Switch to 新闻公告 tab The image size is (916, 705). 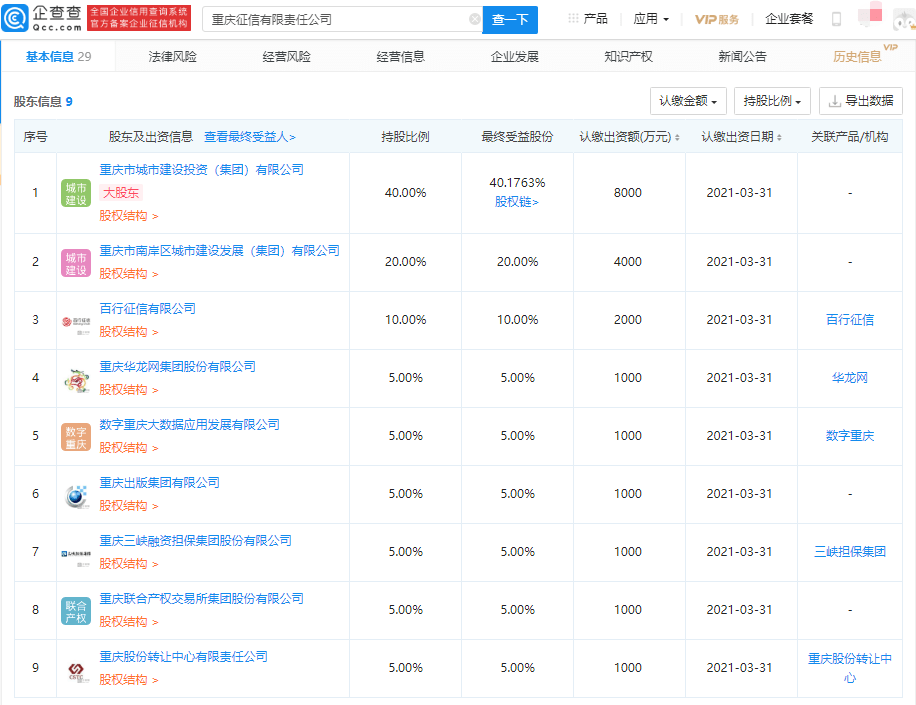coord(742,57)
